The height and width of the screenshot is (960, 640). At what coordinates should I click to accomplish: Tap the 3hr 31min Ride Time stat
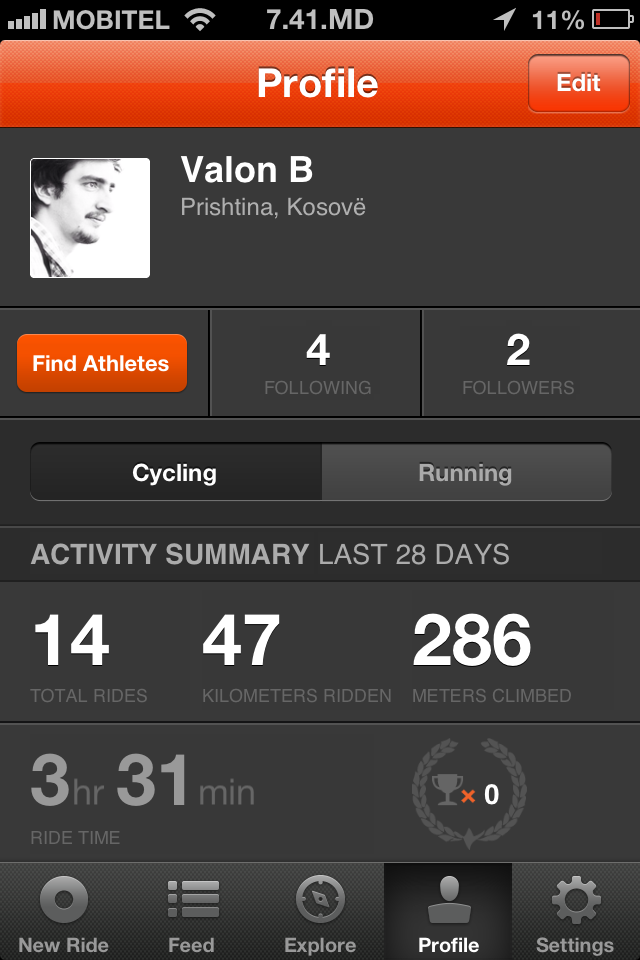[x=143, y=793]
